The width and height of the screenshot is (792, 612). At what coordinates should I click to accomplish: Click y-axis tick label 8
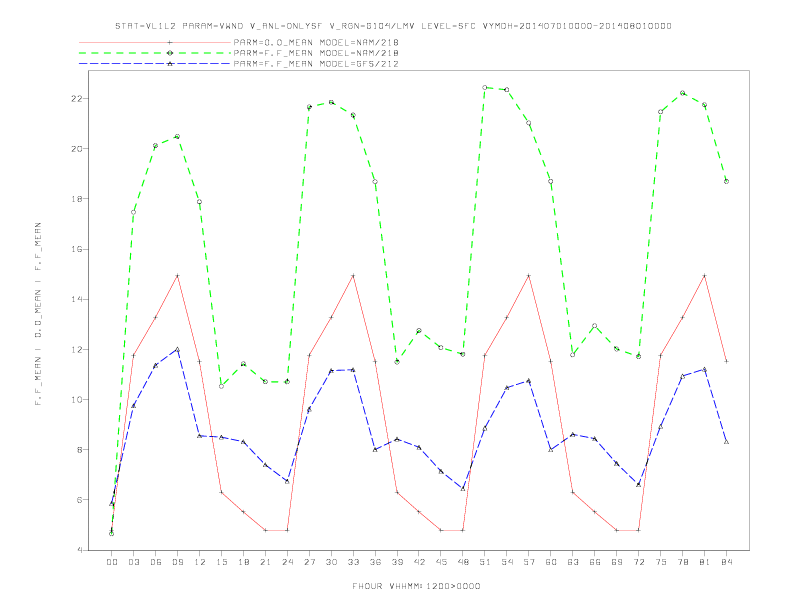click(x=79, y=449)
